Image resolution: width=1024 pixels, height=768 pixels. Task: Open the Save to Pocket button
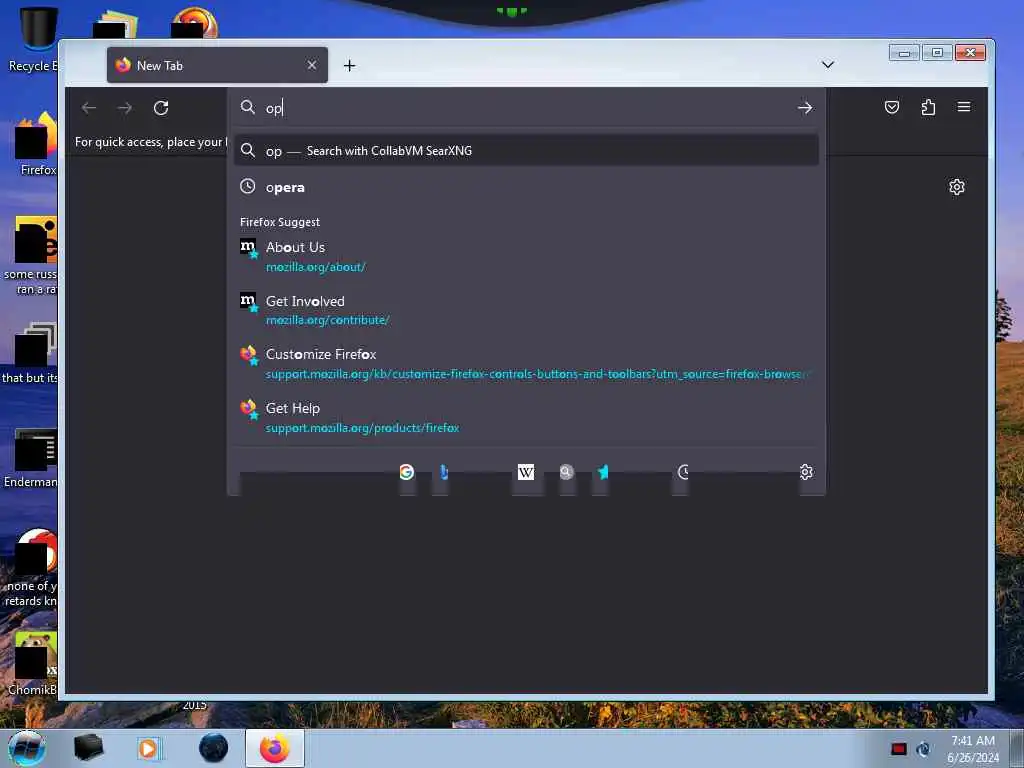[x=891, y=107]
